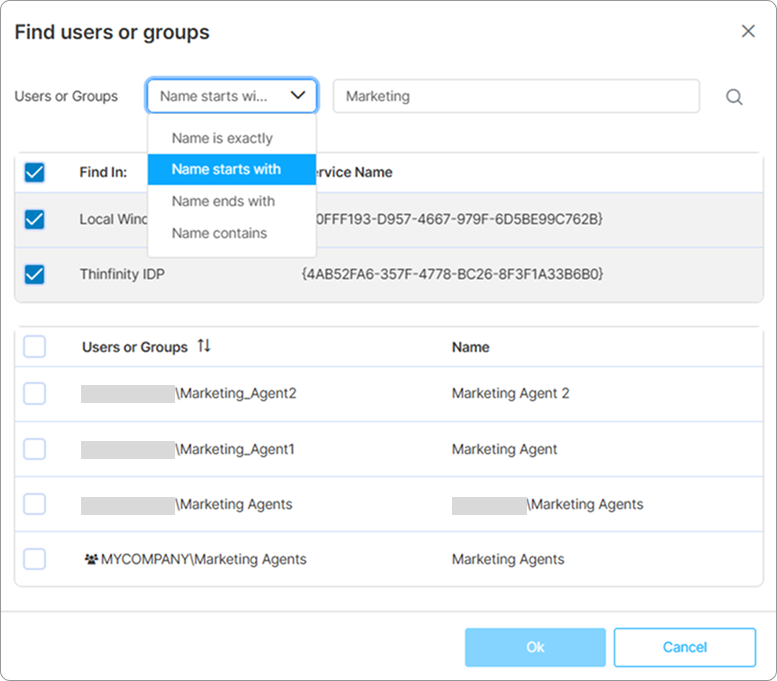
Task: Click the Name column header
Action: (x=470, y=347)
